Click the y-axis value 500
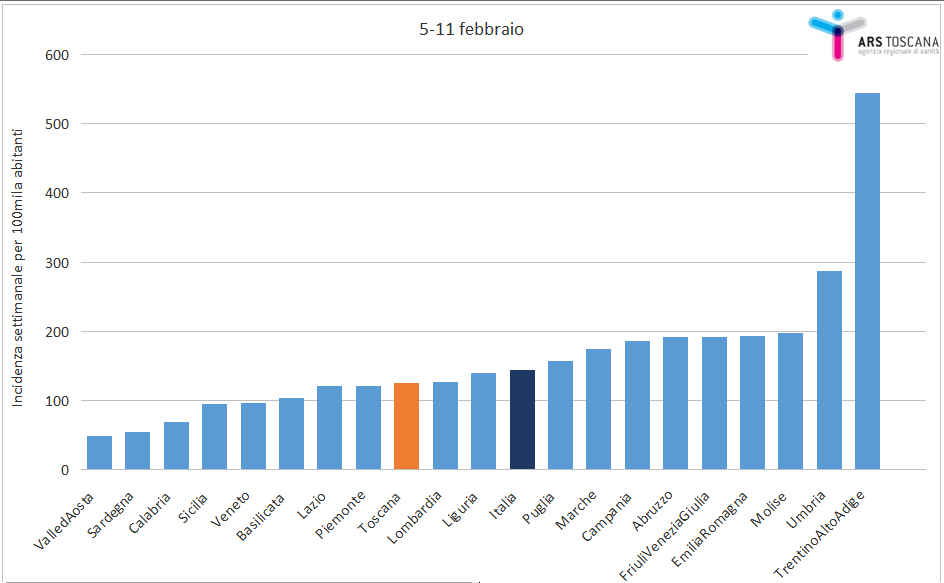 click(x=57, y=124)
